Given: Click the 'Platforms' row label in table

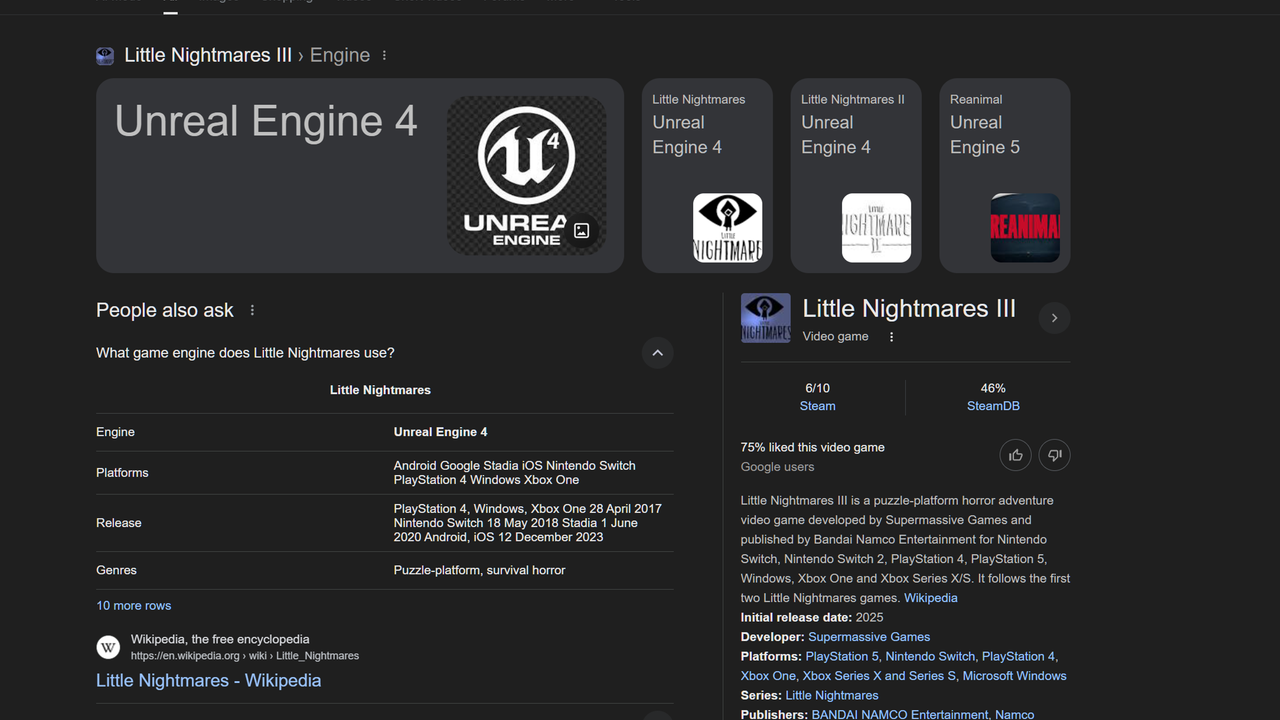Looking at the screenshot, I should click(122, 473).
